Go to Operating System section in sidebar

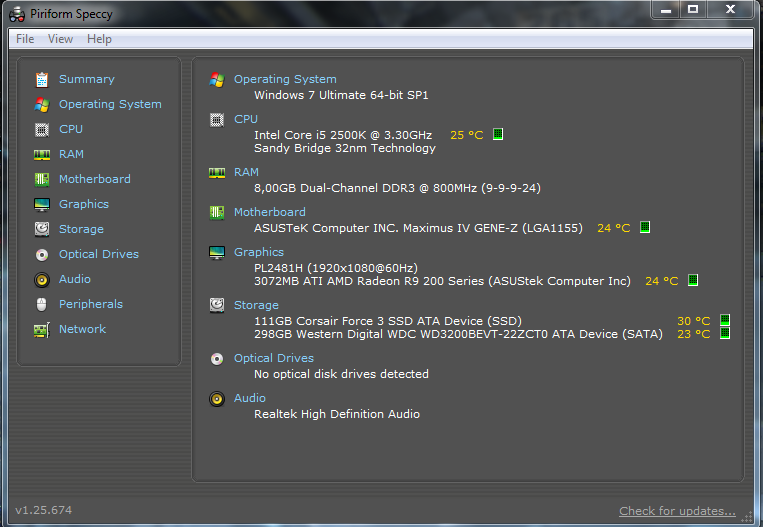(110, 104)
